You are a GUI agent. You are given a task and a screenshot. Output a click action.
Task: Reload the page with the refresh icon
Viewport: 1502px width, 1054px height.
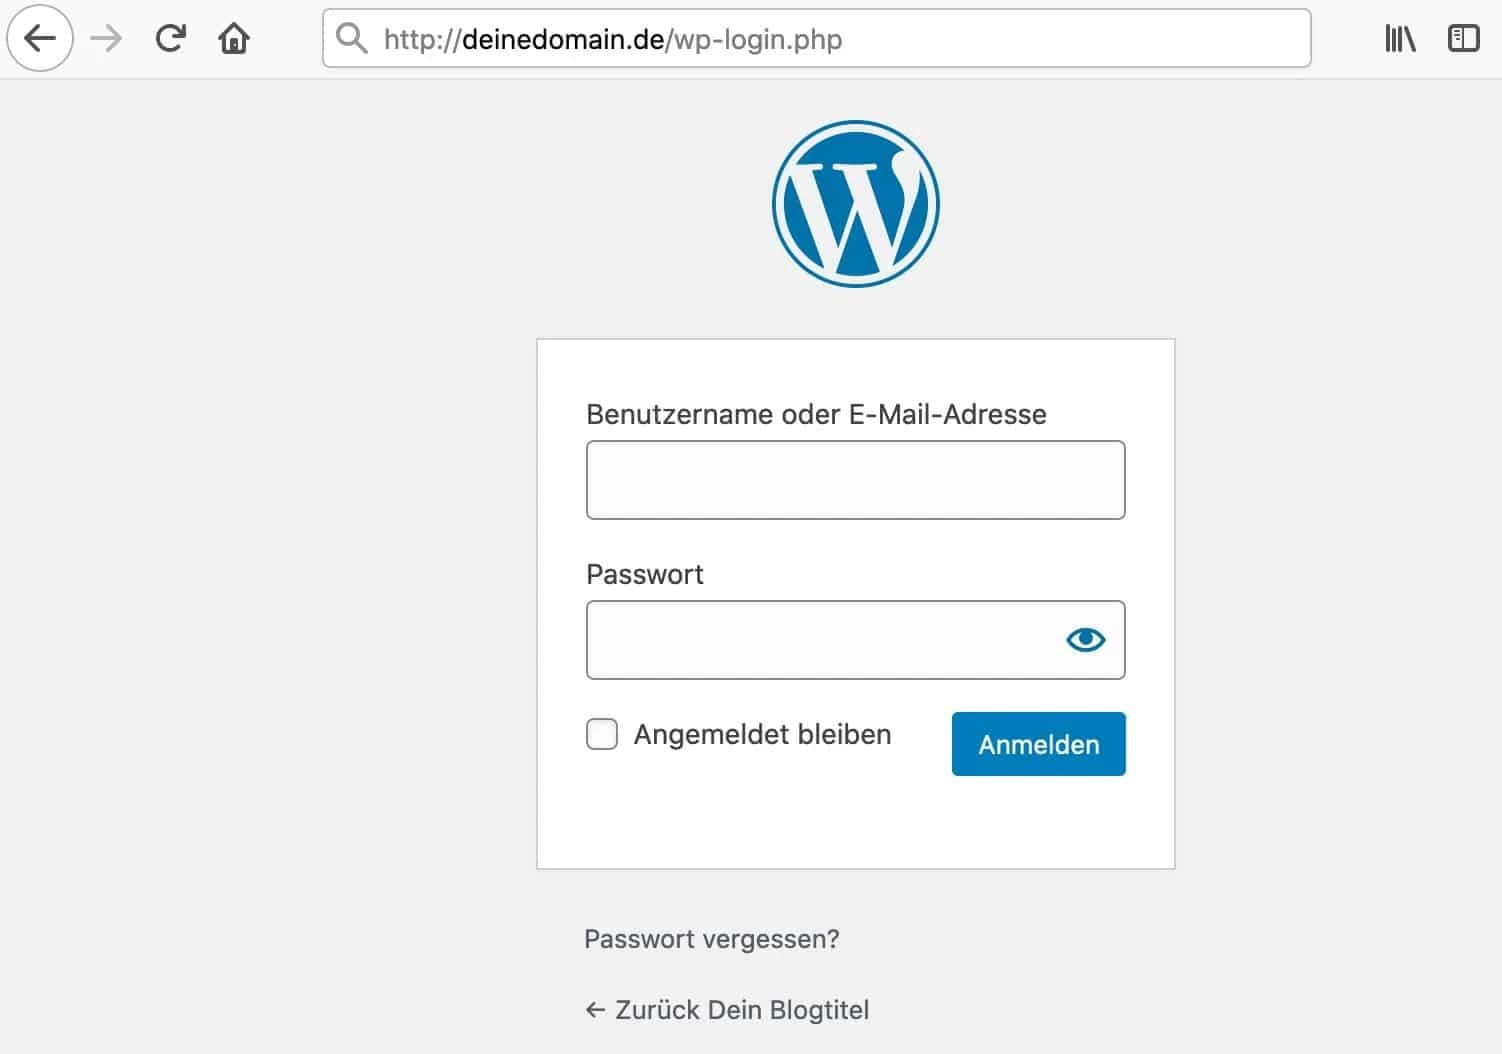click(x=169, y=39)
